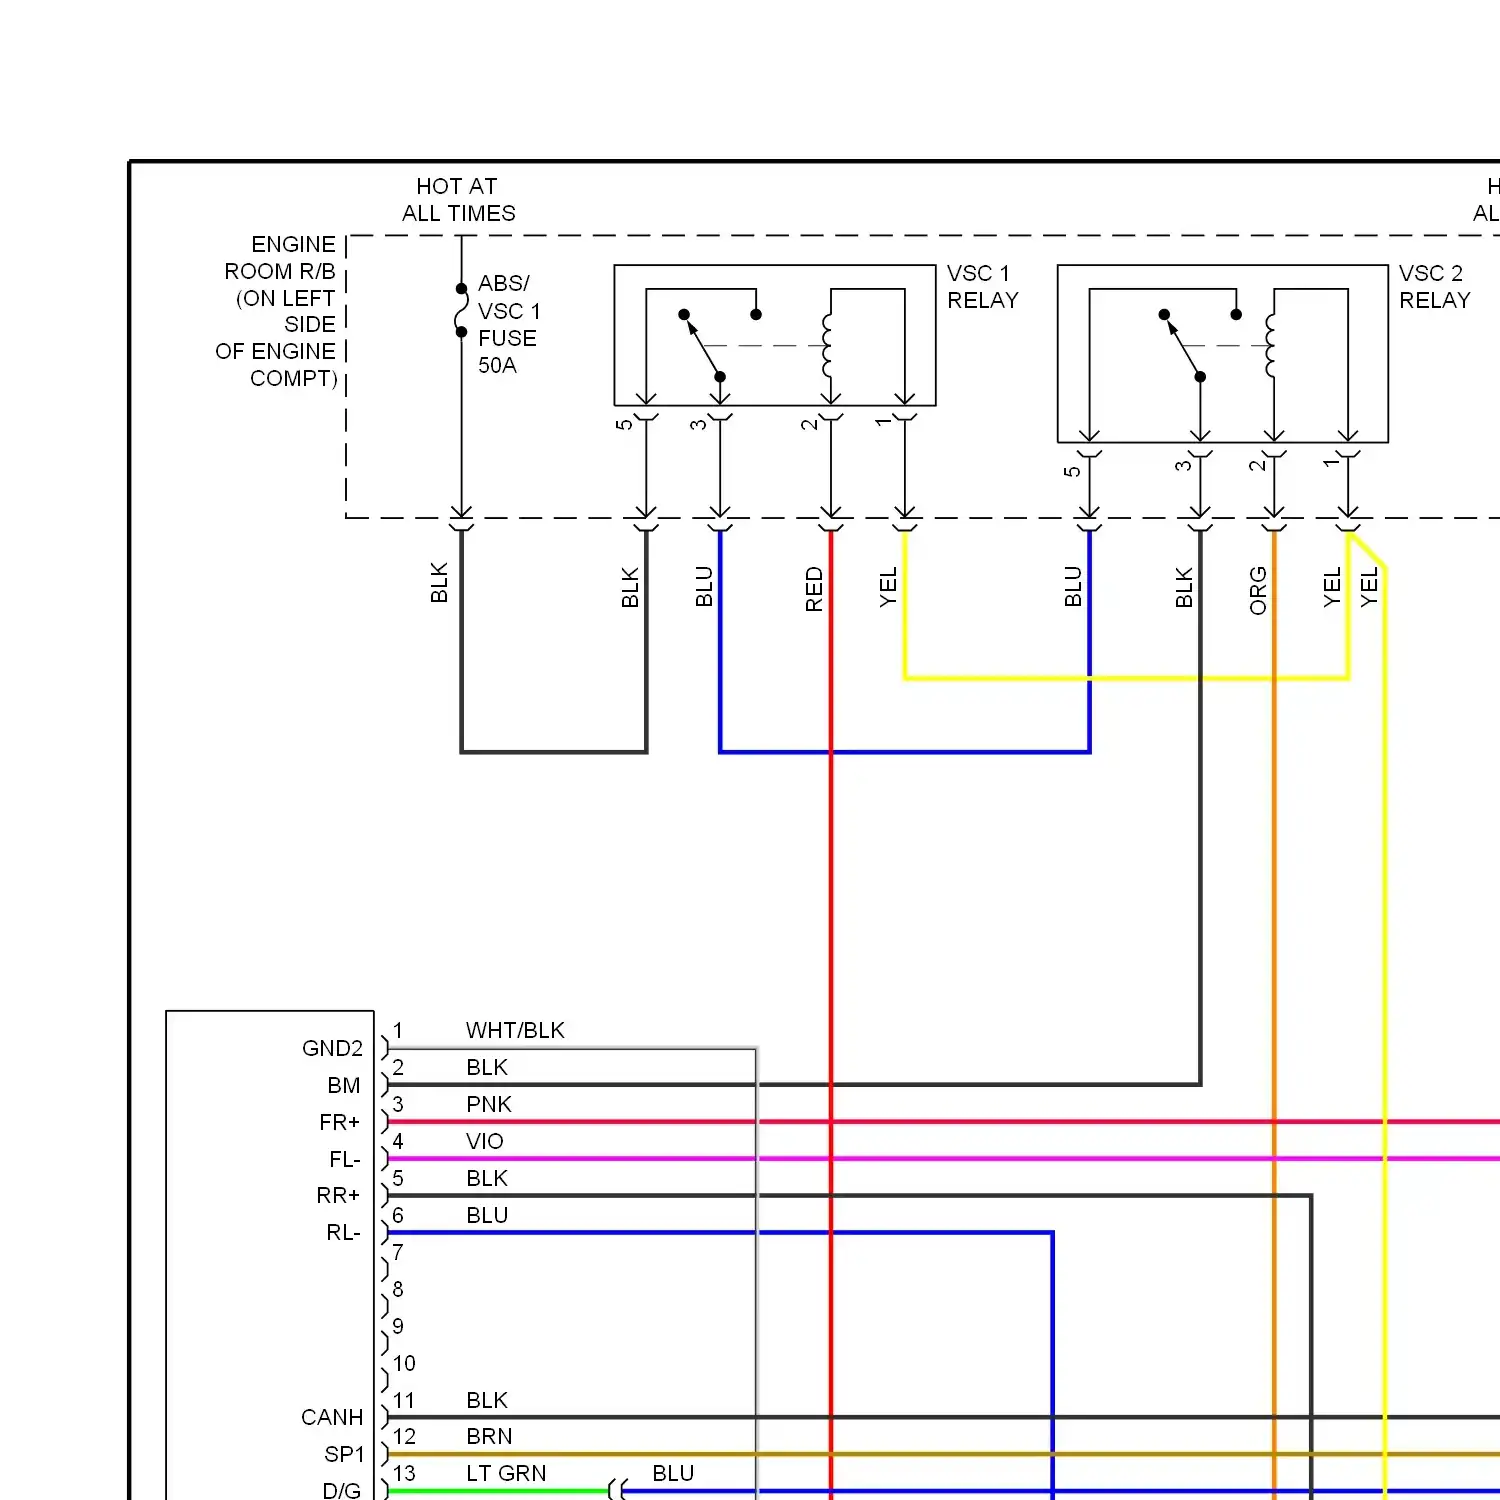Click the RED wire color label

pos(814,589)
